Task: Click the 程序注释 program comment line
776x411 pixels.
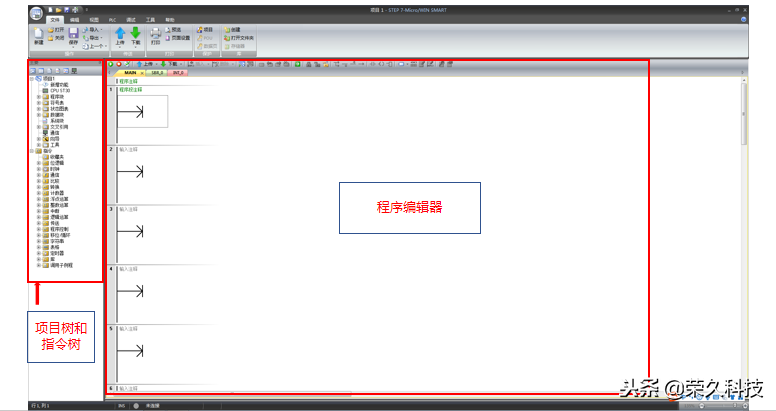Action: click(x=129, y=81)
